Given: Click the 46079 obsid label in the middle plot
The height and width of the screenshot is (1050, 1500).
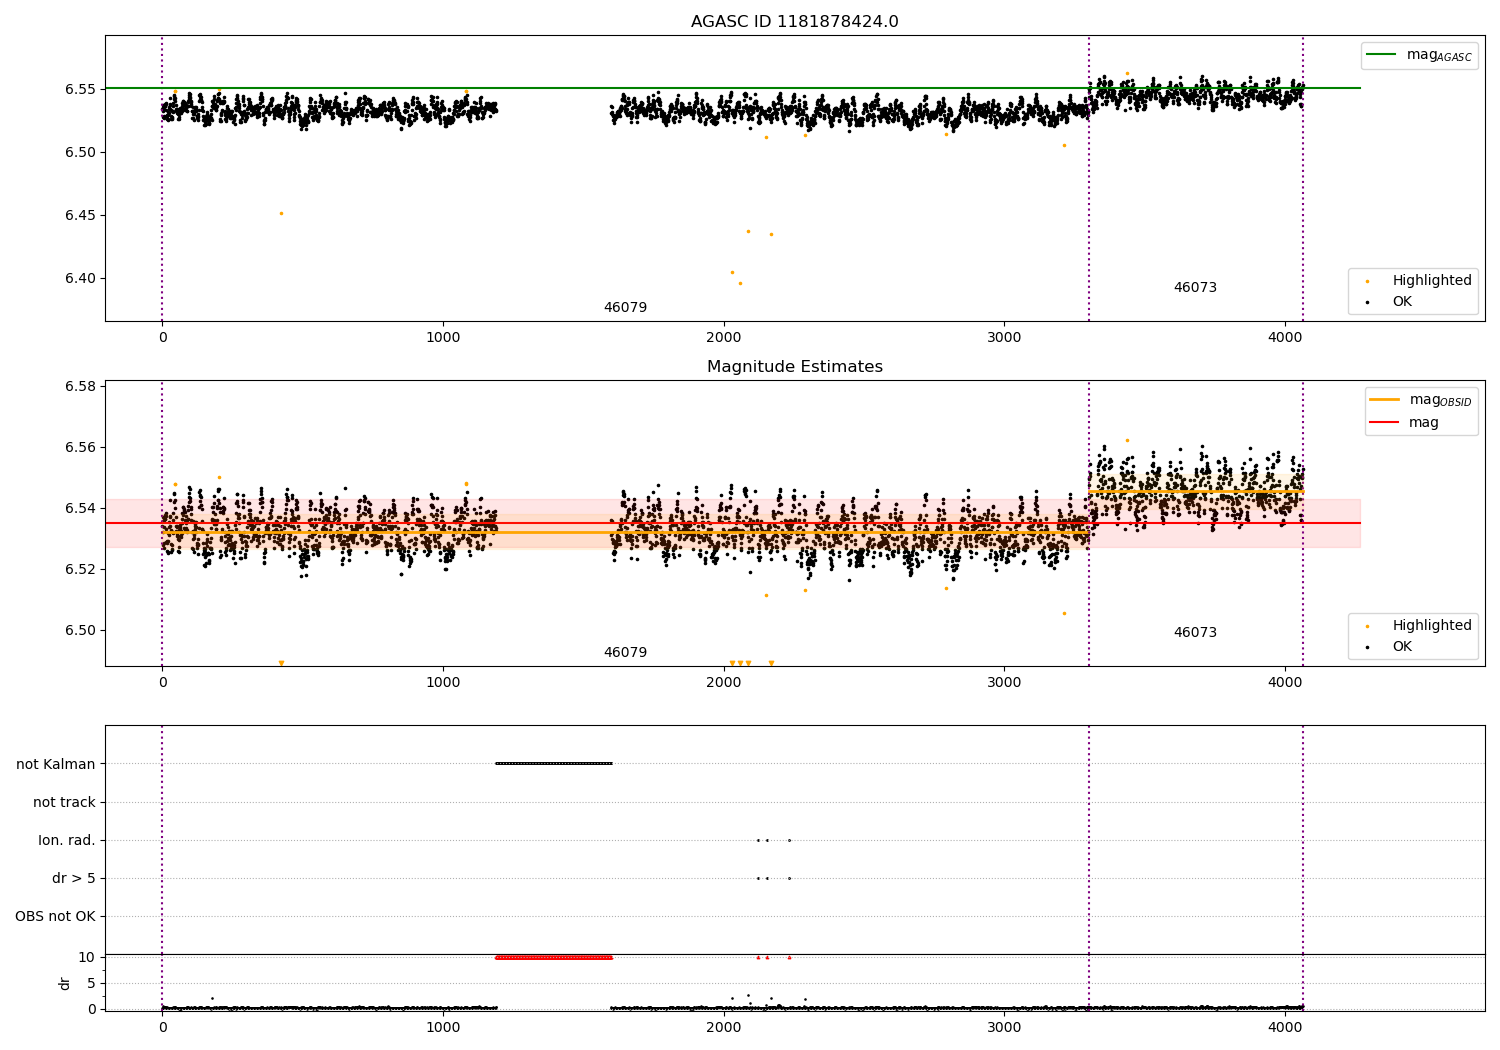Looking at the screenshot, I should pyautogui.click(x=625, y=653).
